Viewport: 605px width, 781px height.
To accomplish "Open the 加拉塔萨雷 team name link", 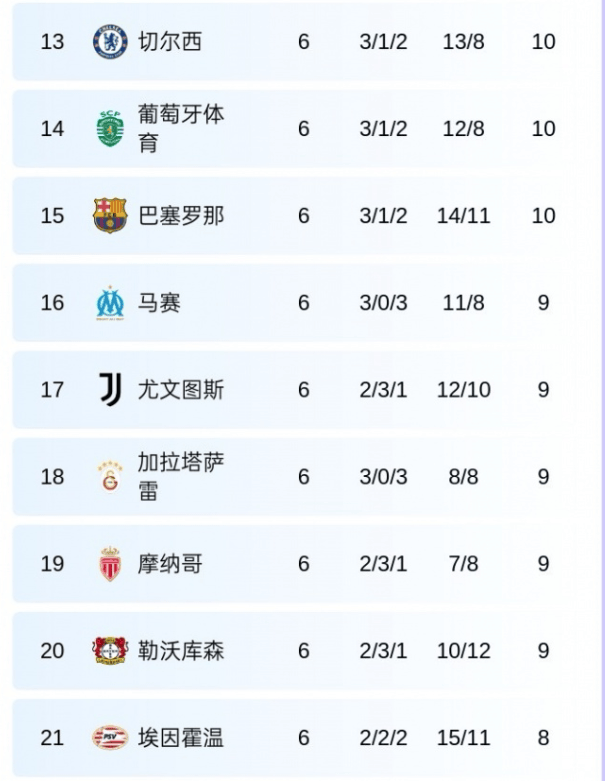I will tap(180, 477).
